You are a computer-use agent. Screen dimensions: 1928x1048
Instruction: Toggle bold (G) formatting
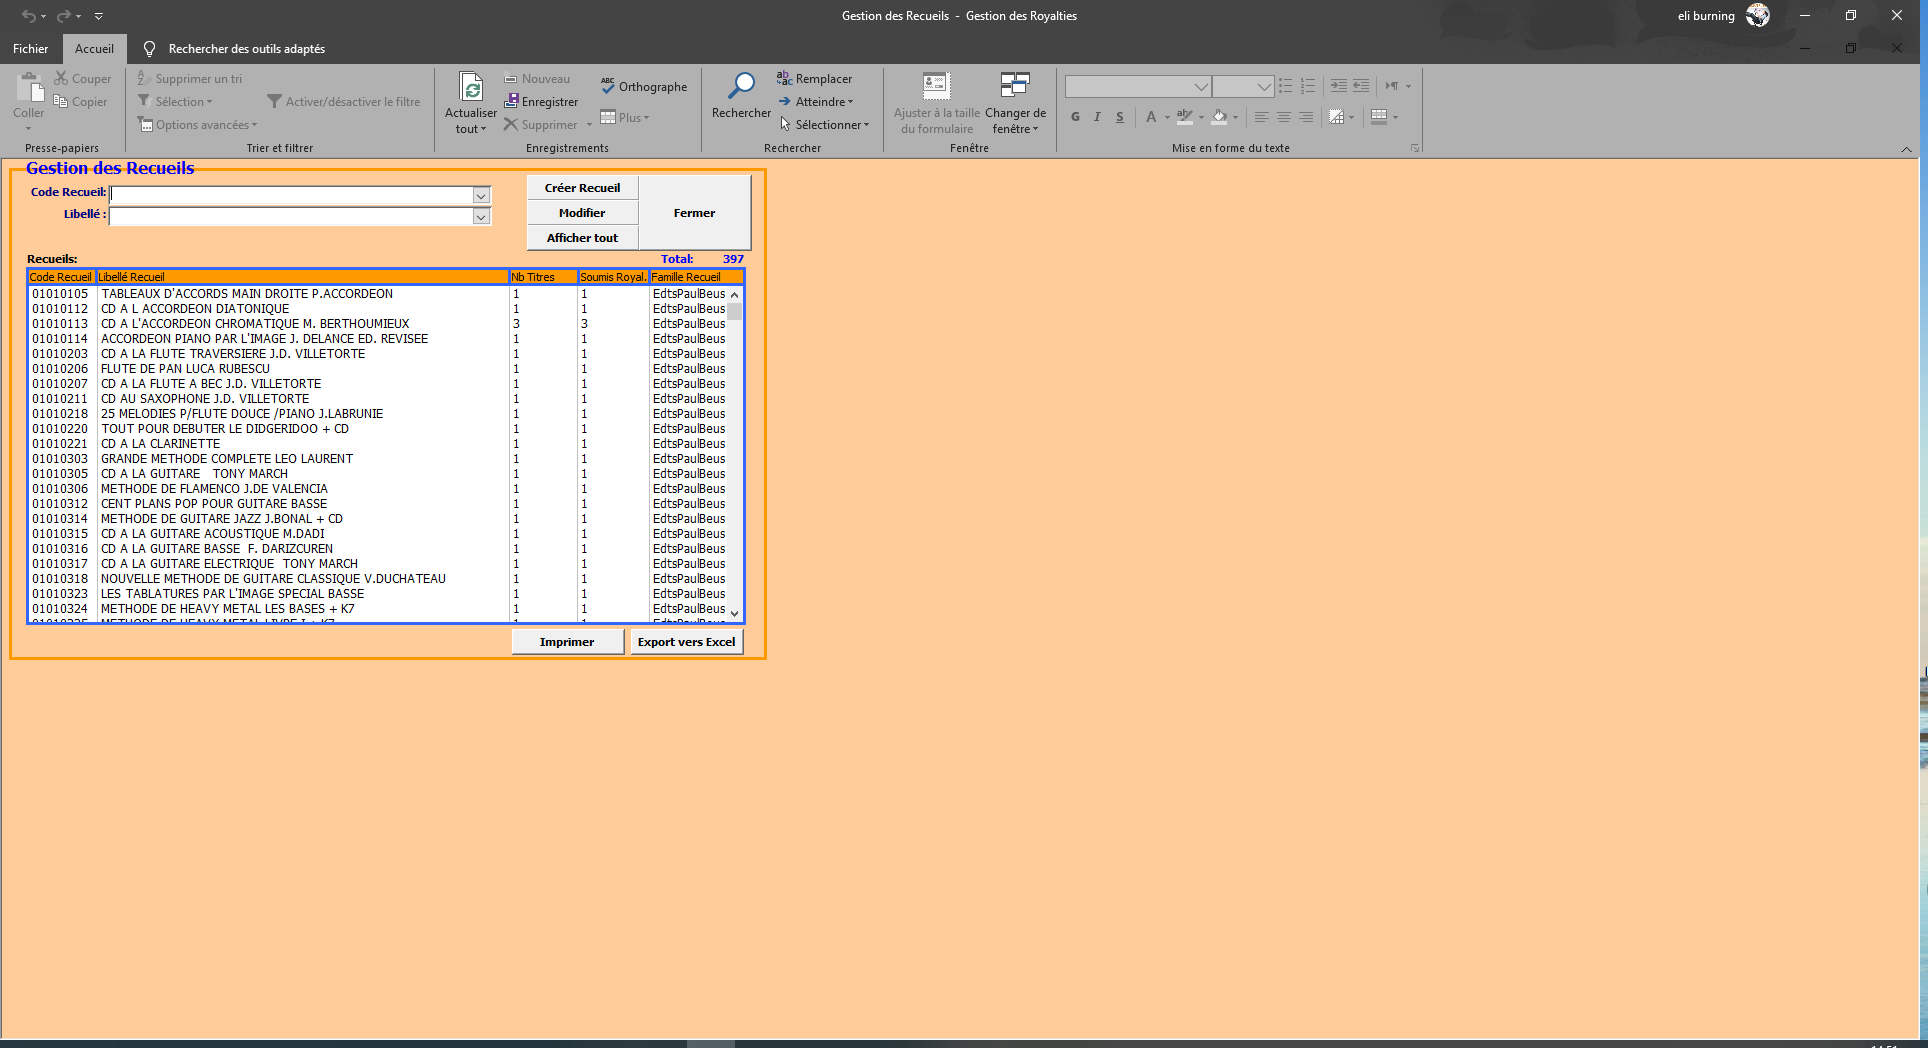point(1075,117)
